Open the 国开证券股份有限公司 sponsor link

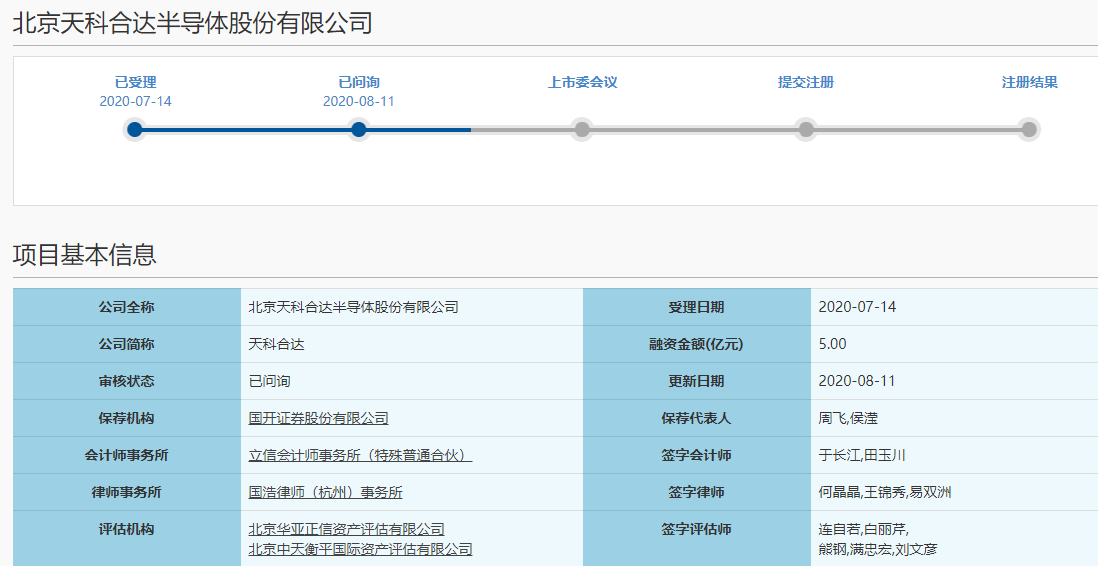pyautogui.click(x=318, y=418)
